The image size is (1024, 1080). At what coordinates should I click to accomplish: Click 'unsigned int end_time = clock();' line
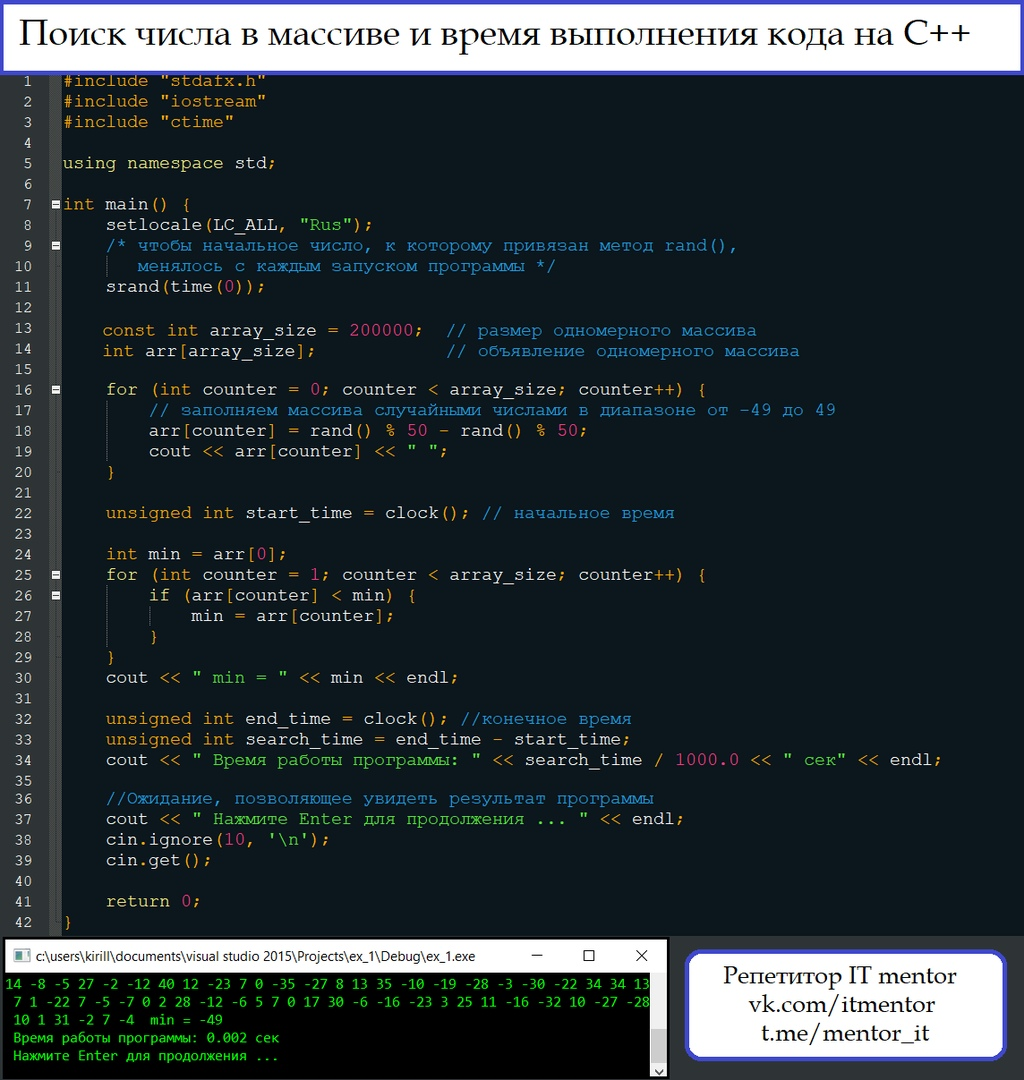tap(277, 719)
